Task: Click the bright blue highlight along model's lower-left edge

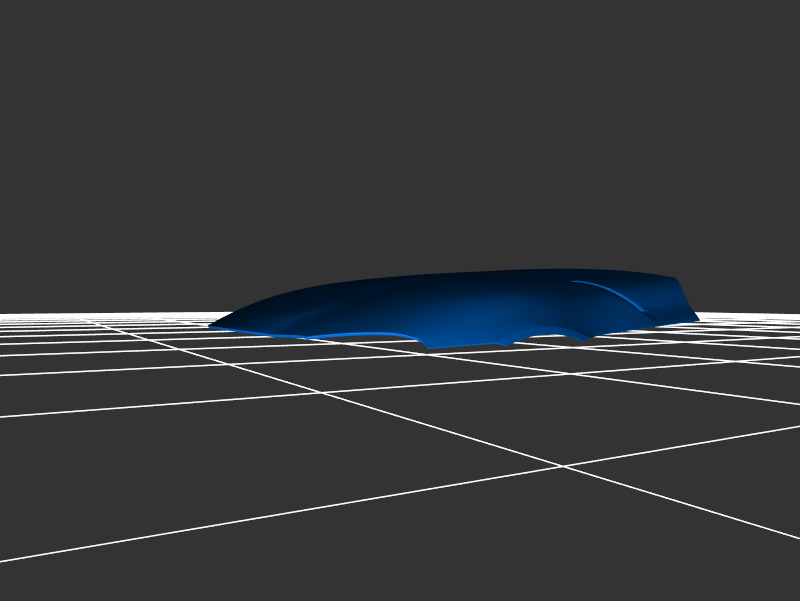Action: (360, 335)
